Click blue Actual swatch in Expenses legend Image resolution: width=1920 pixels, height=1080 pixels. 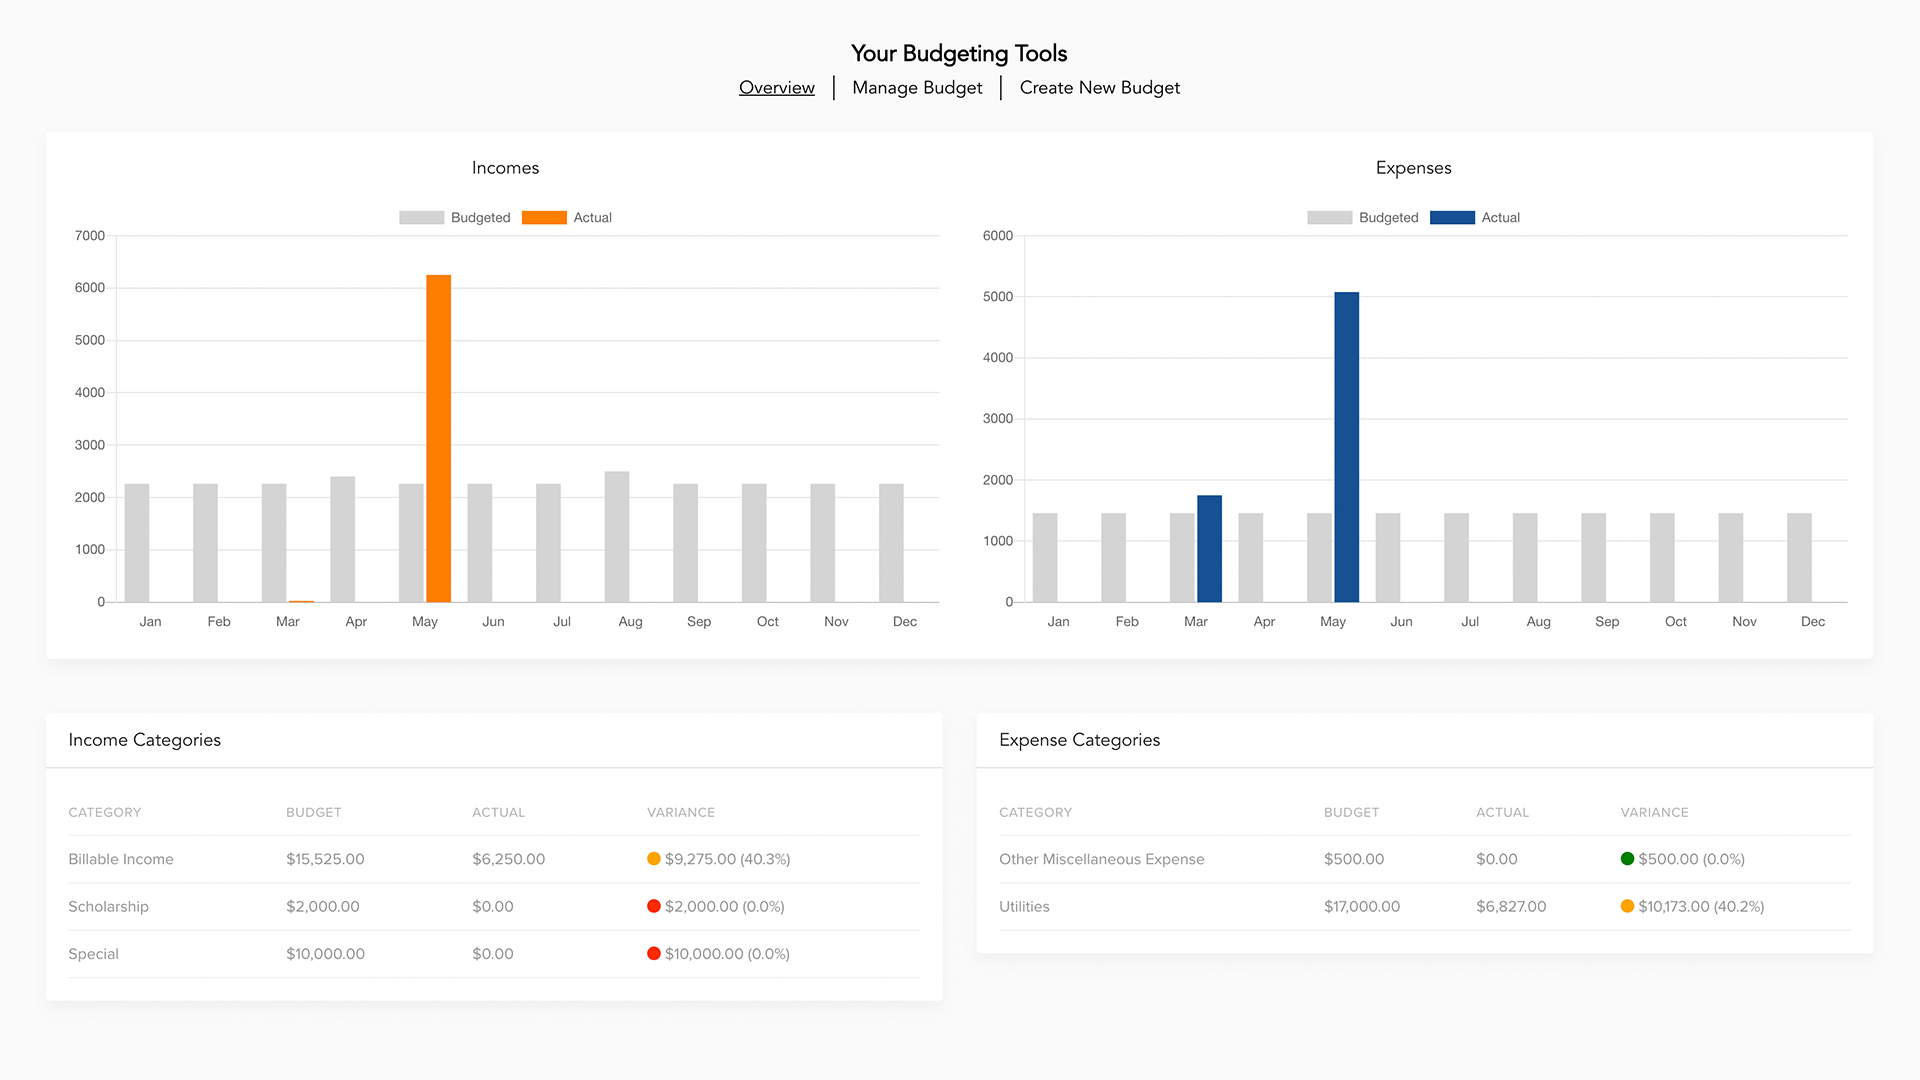tap(1452, 218)
